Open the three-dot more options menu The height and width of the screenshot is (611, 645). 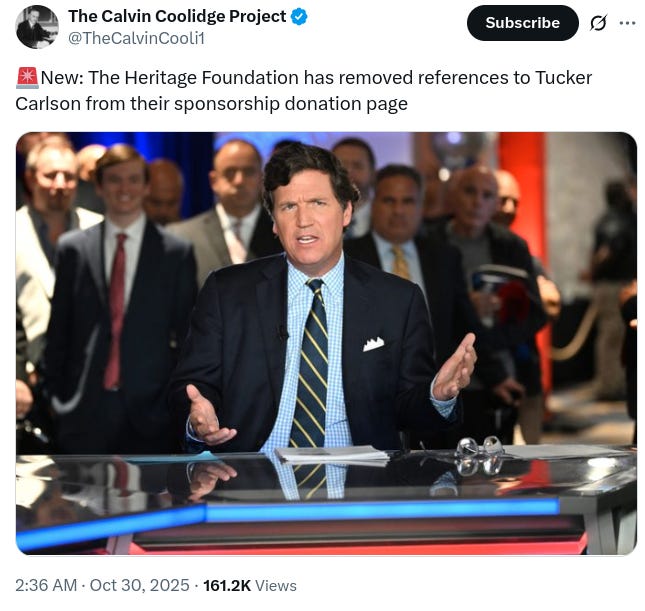627,23
